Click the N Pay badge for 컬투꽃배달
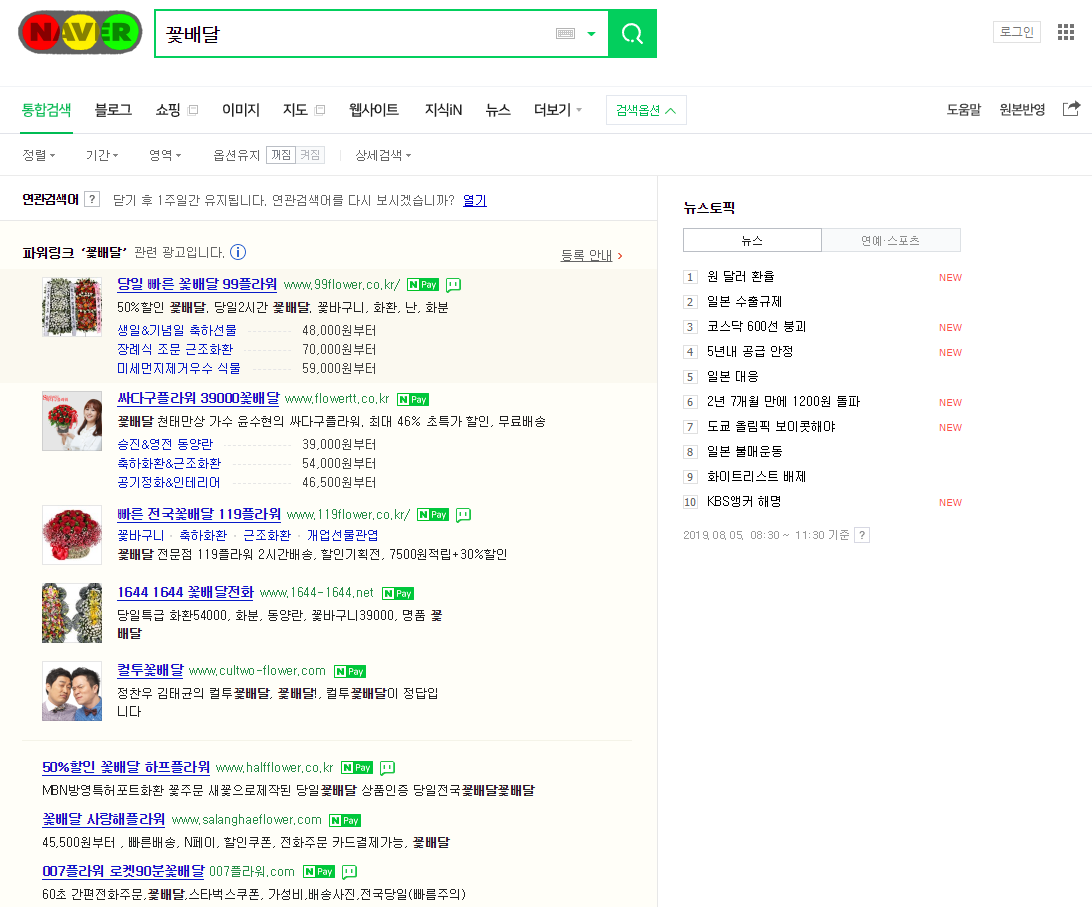 350,672
